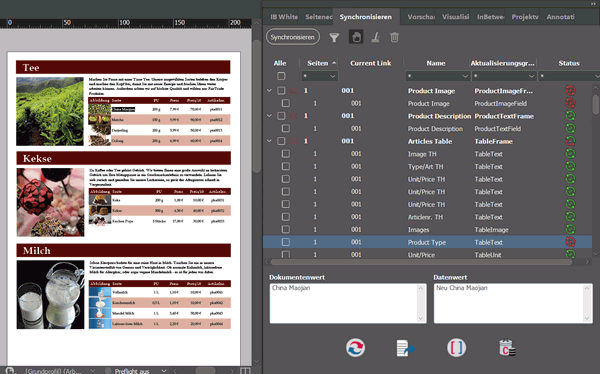This screenshot has height=374, width=600.
Task: Open the Grundprofil dropdown in status bar
Action: coord(92,371)
